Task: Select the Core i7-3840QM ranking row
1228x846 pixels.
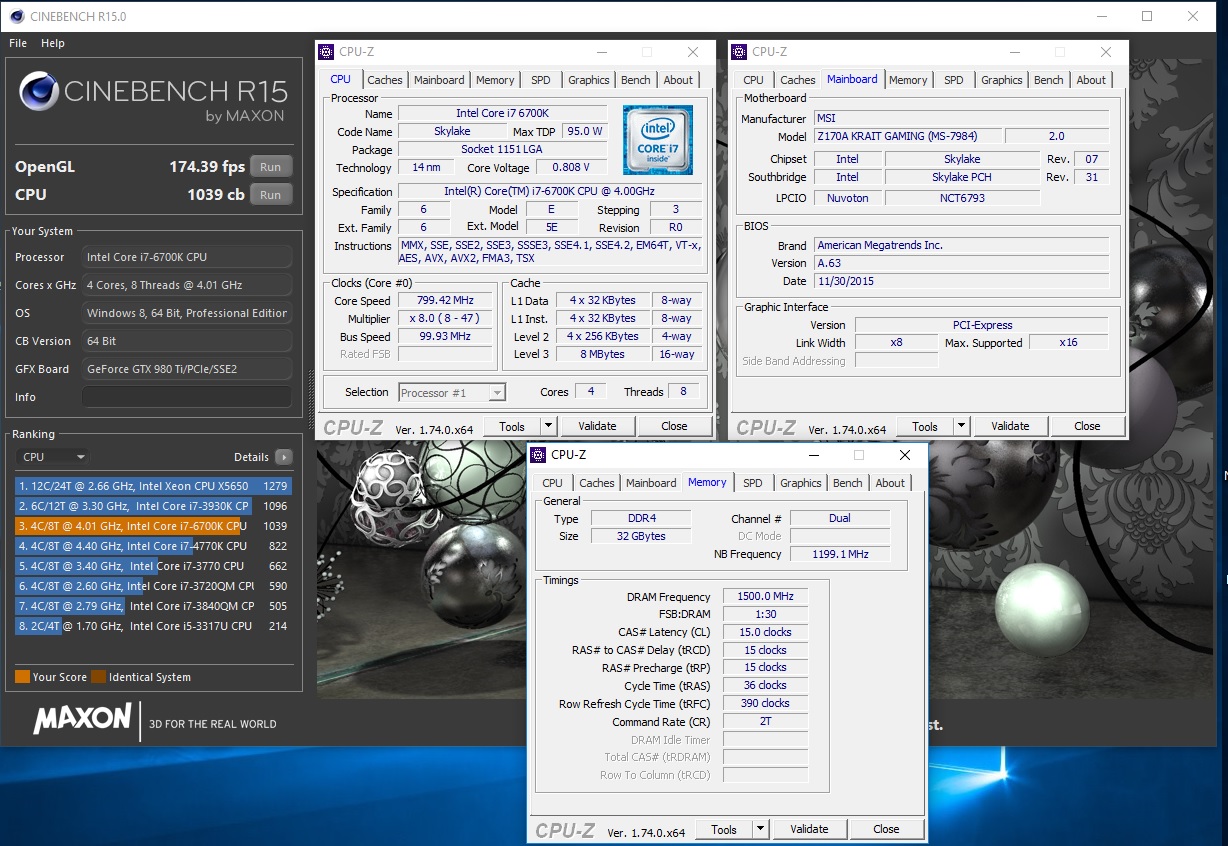Action: pyautogui.click(x=153, y=606)
